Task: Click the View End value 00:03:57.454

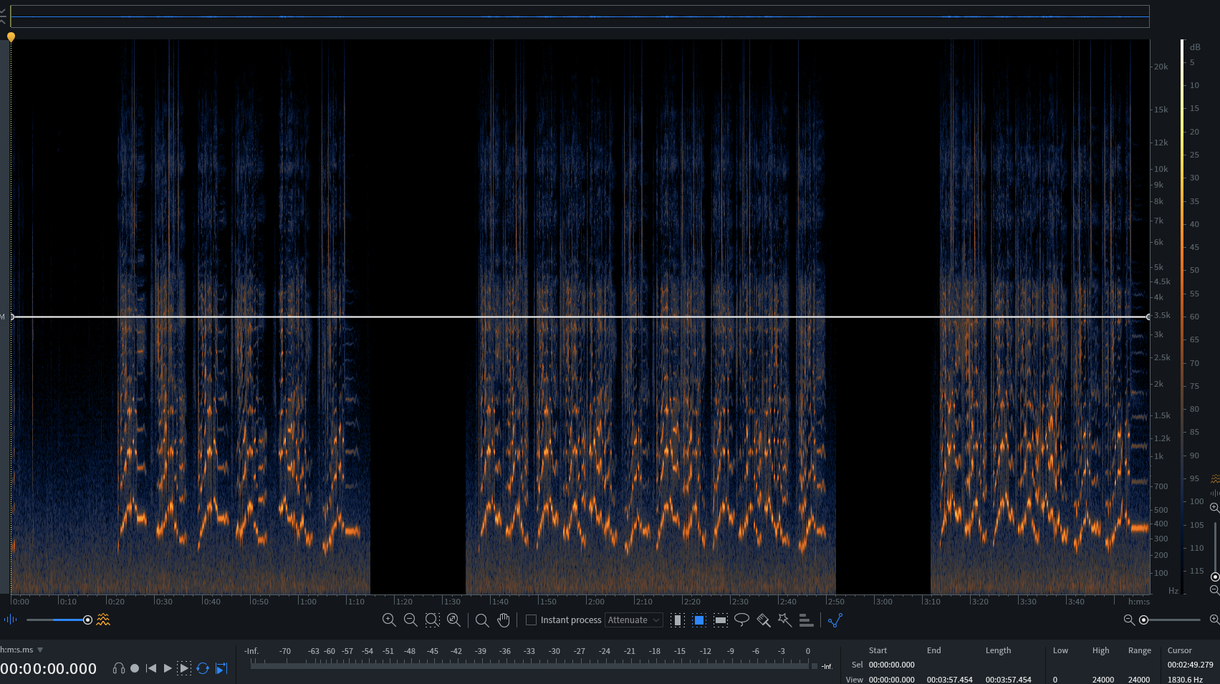Action: (x=951, y=680)
